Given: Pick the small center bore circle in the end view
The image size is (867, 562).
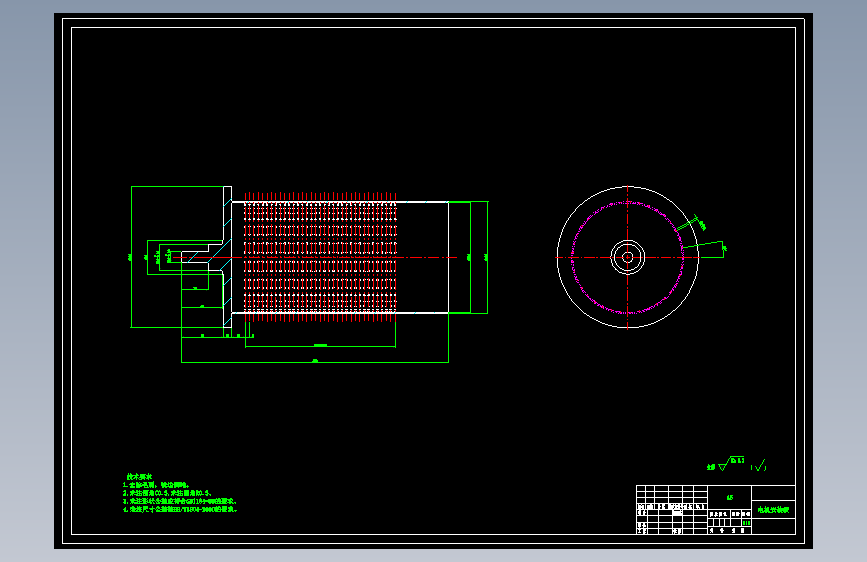Looking at the screenshot, I should click(x=628, y=257).
